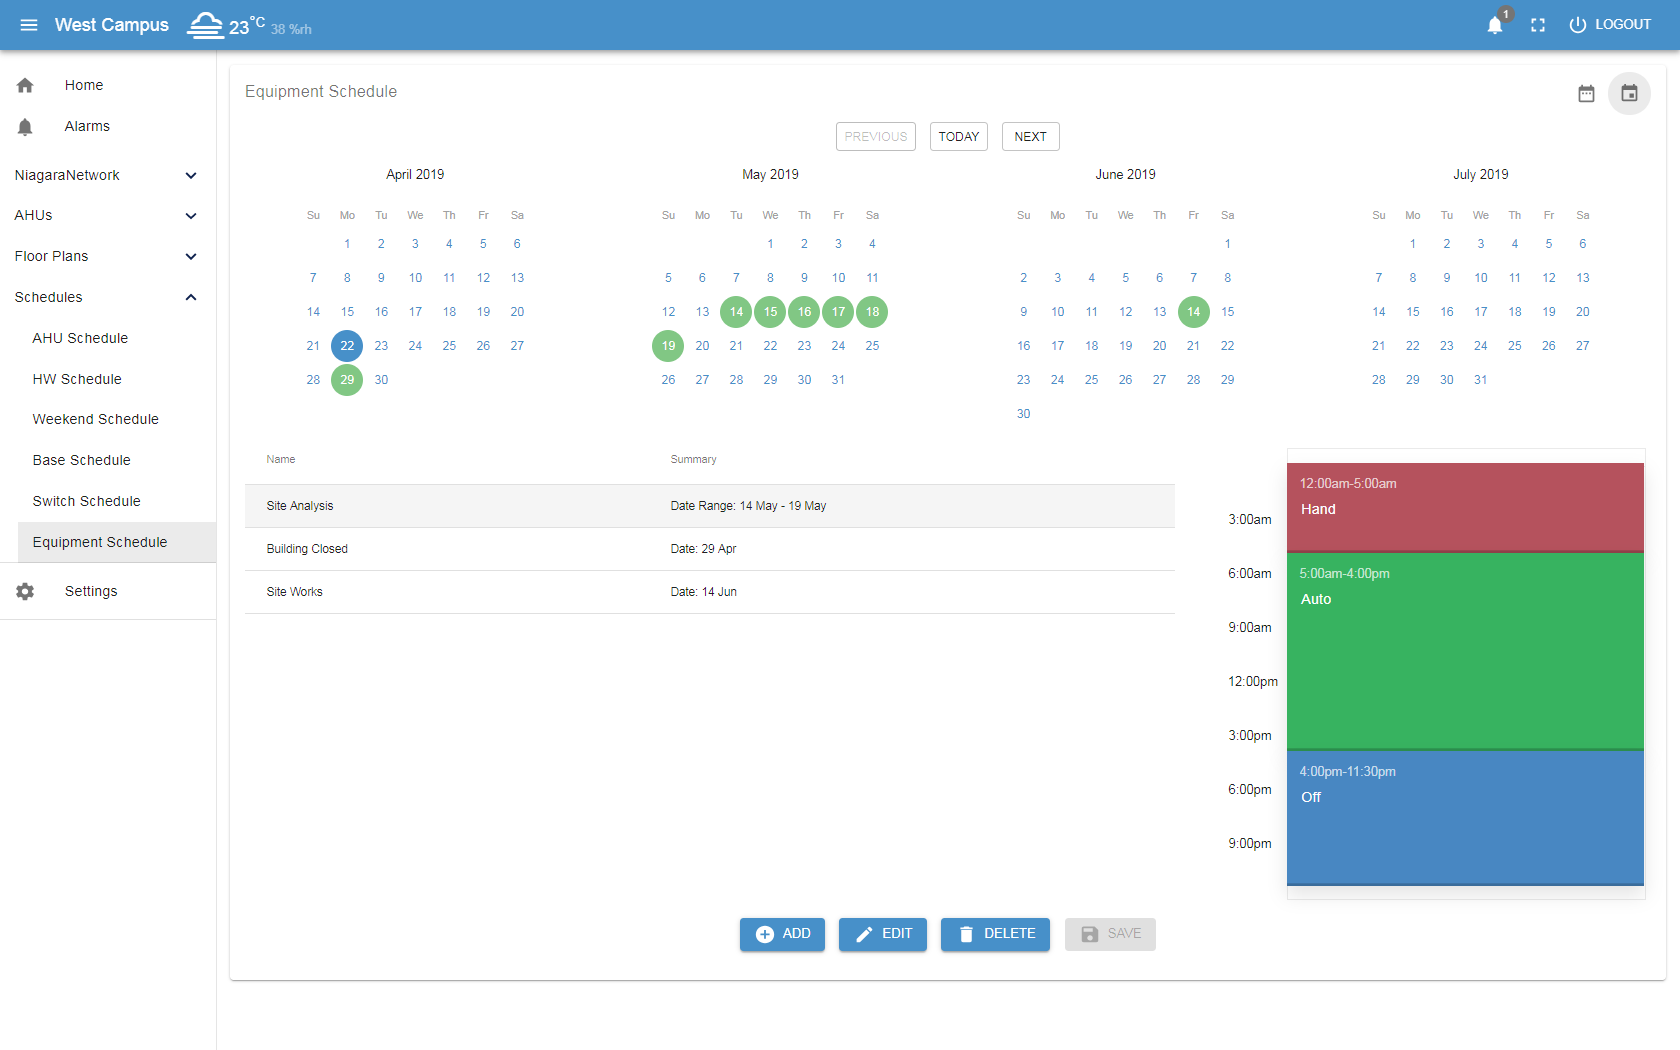Open the hamburger navigation menu

tap(29, 25)
